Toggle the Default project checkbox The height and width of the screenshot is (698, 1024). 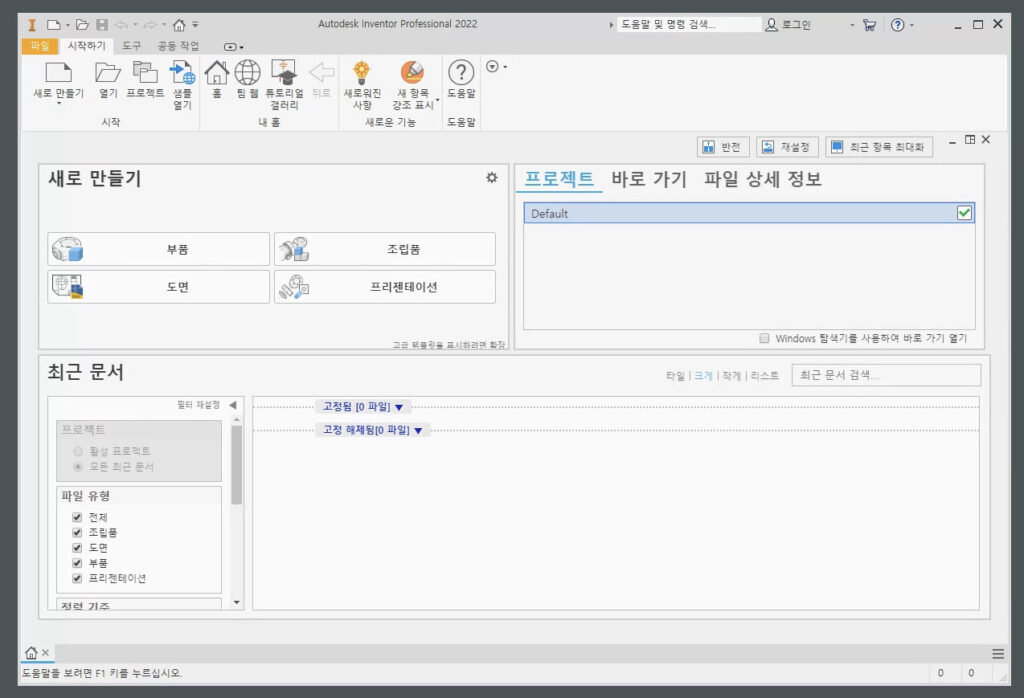964,213
